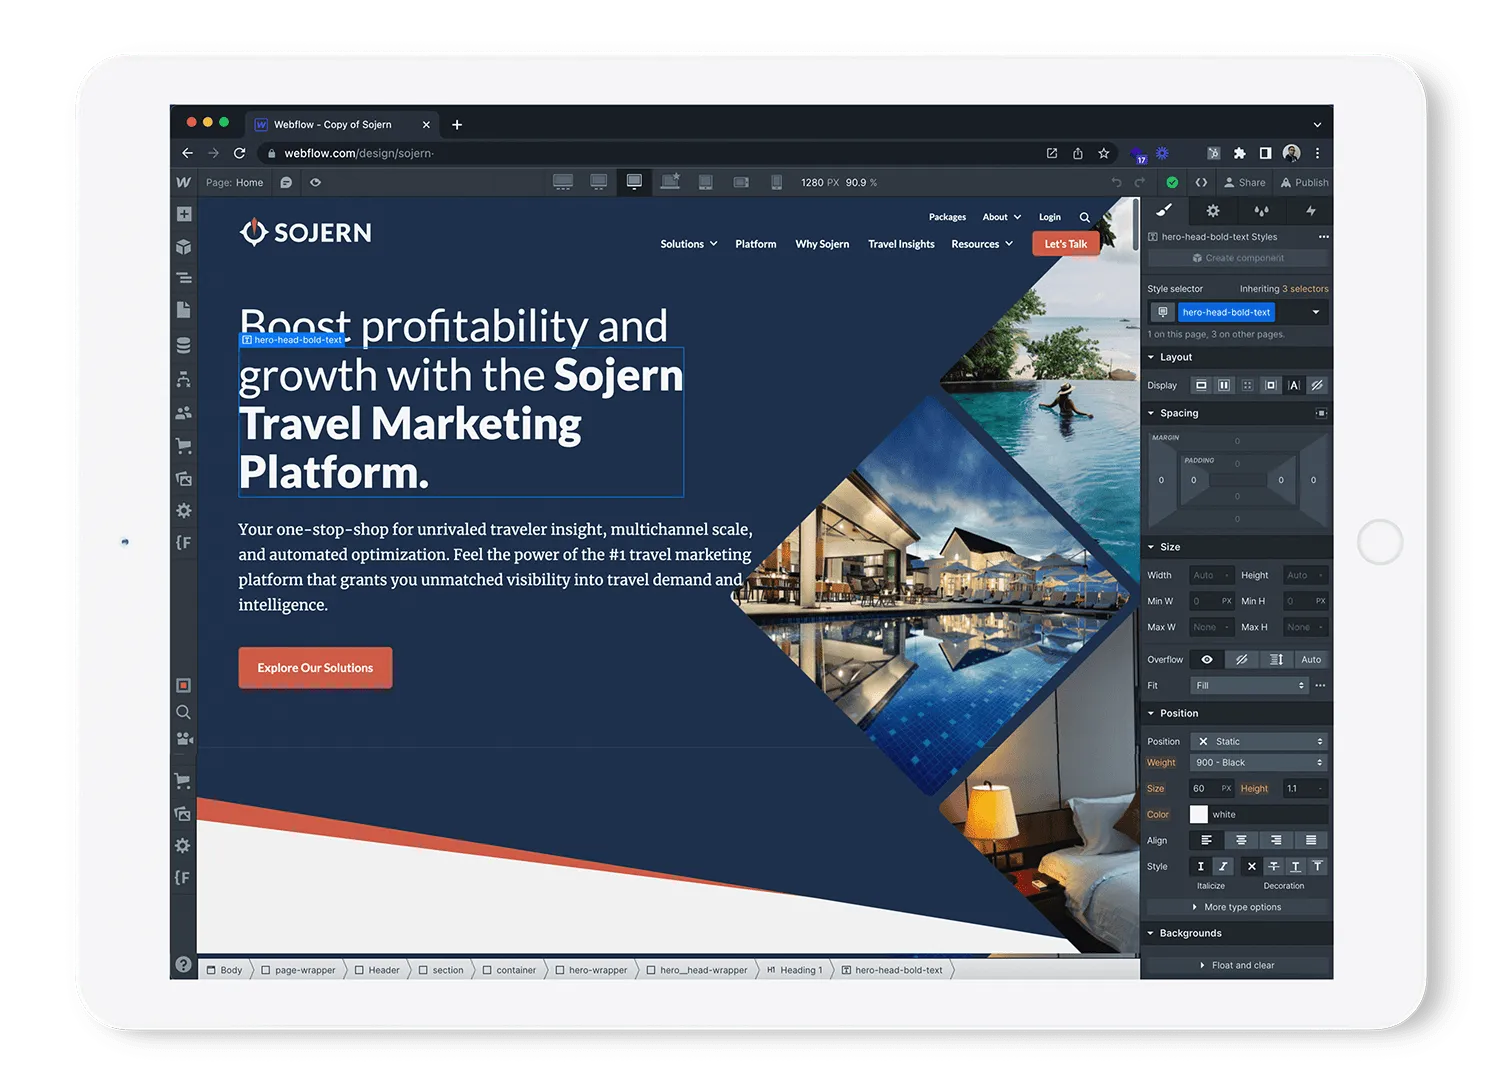Open the Resources nav menu

click(982, 244)
